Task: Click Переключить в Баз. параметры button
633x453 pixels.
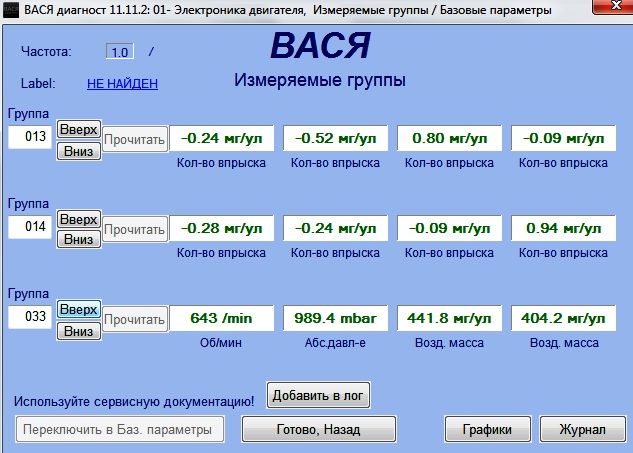Action: coord(119,430)
